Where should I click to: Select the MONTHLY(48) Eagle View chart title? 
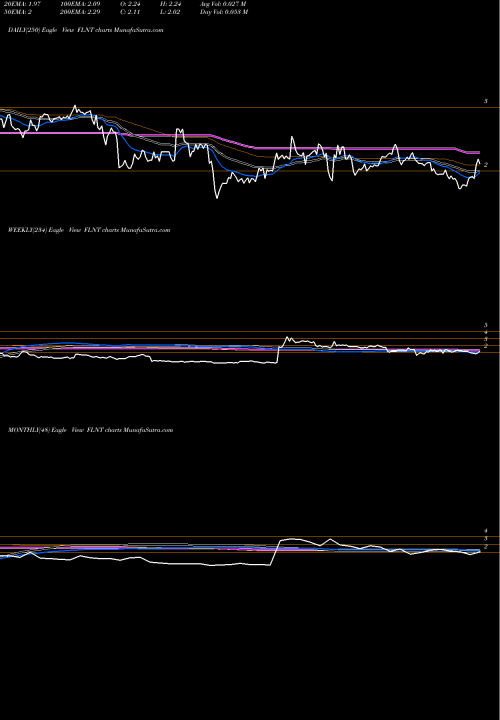click(x=90, y=430)
